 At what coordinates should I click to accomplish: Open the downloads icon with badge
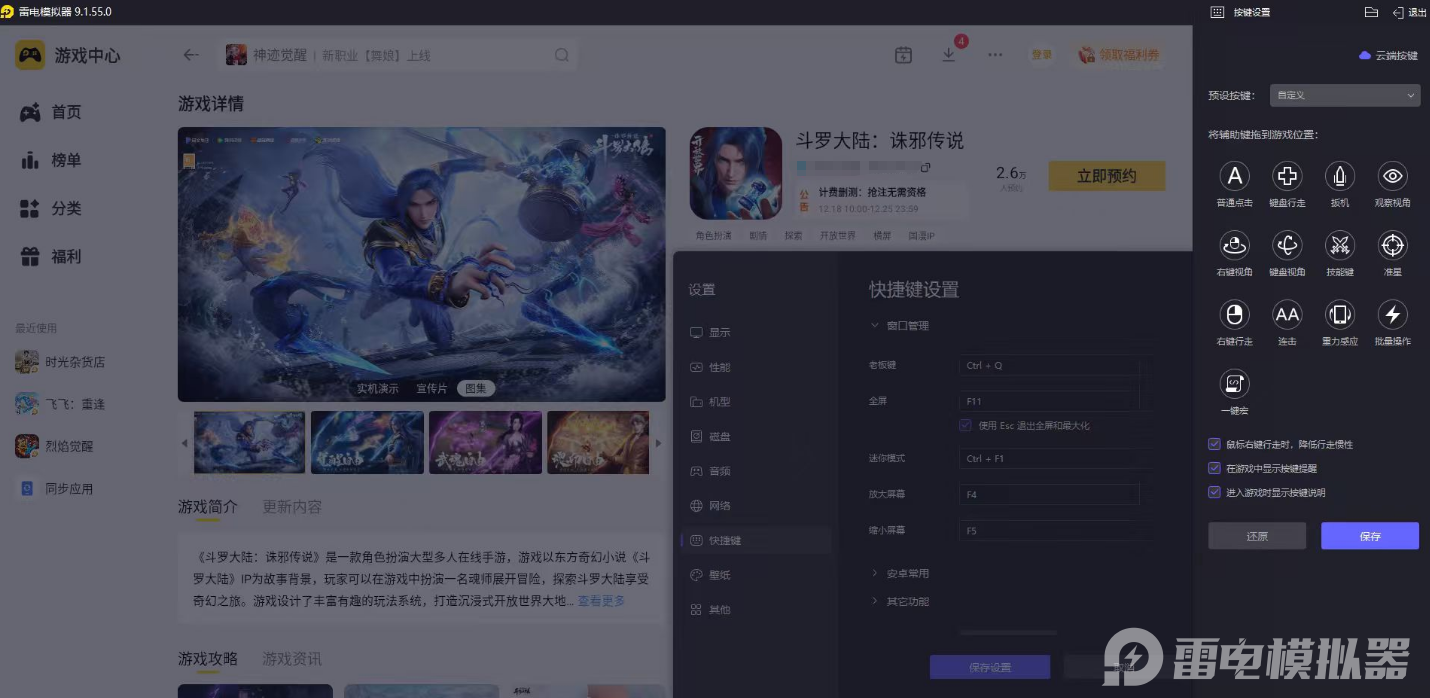click(x=949, y=55)
